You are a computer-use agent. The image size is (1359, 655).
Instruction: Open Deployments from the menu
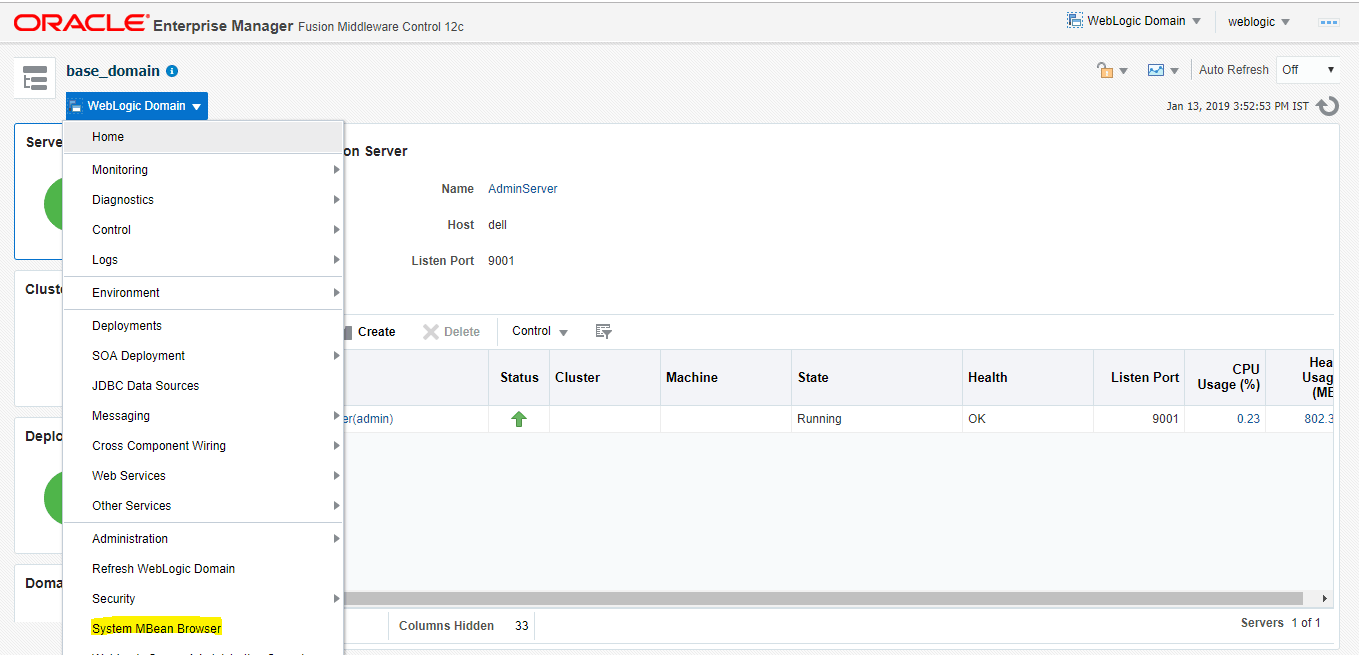(203, 326)
